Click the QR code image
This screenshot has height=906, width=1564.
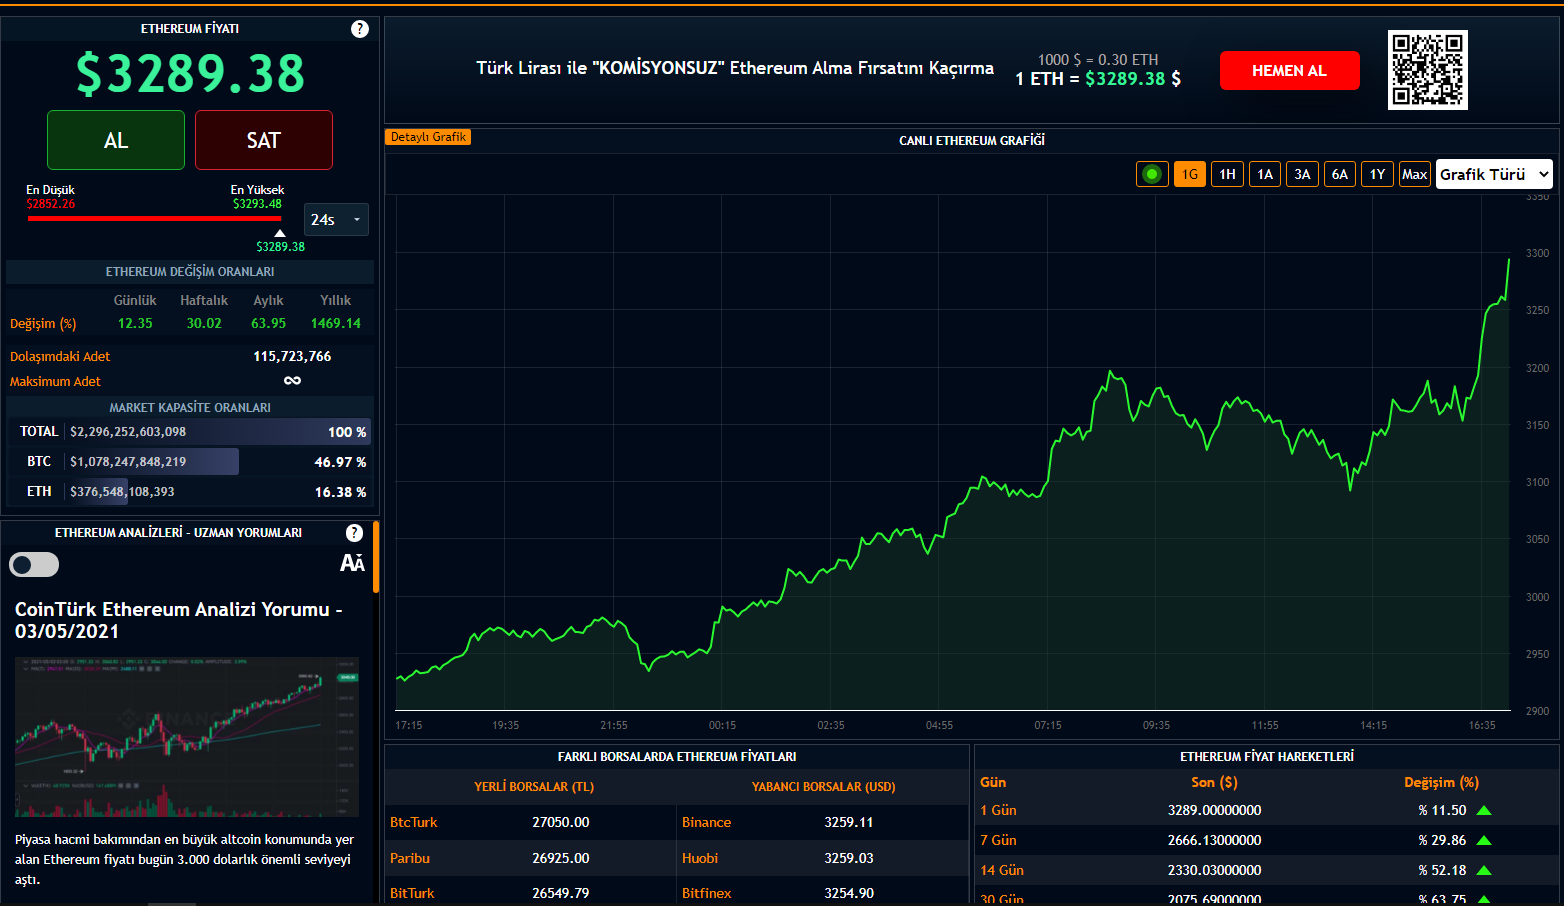click(1428, 70)
